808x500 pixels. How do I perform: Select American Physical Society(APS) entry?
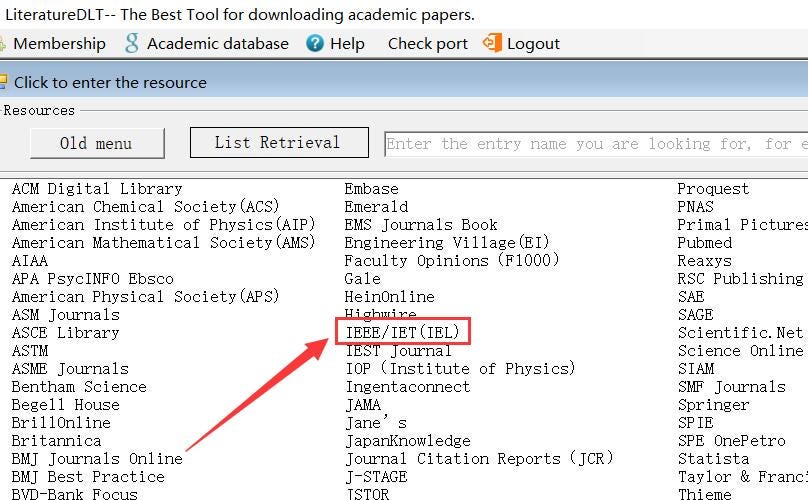[x=145, y=297]
